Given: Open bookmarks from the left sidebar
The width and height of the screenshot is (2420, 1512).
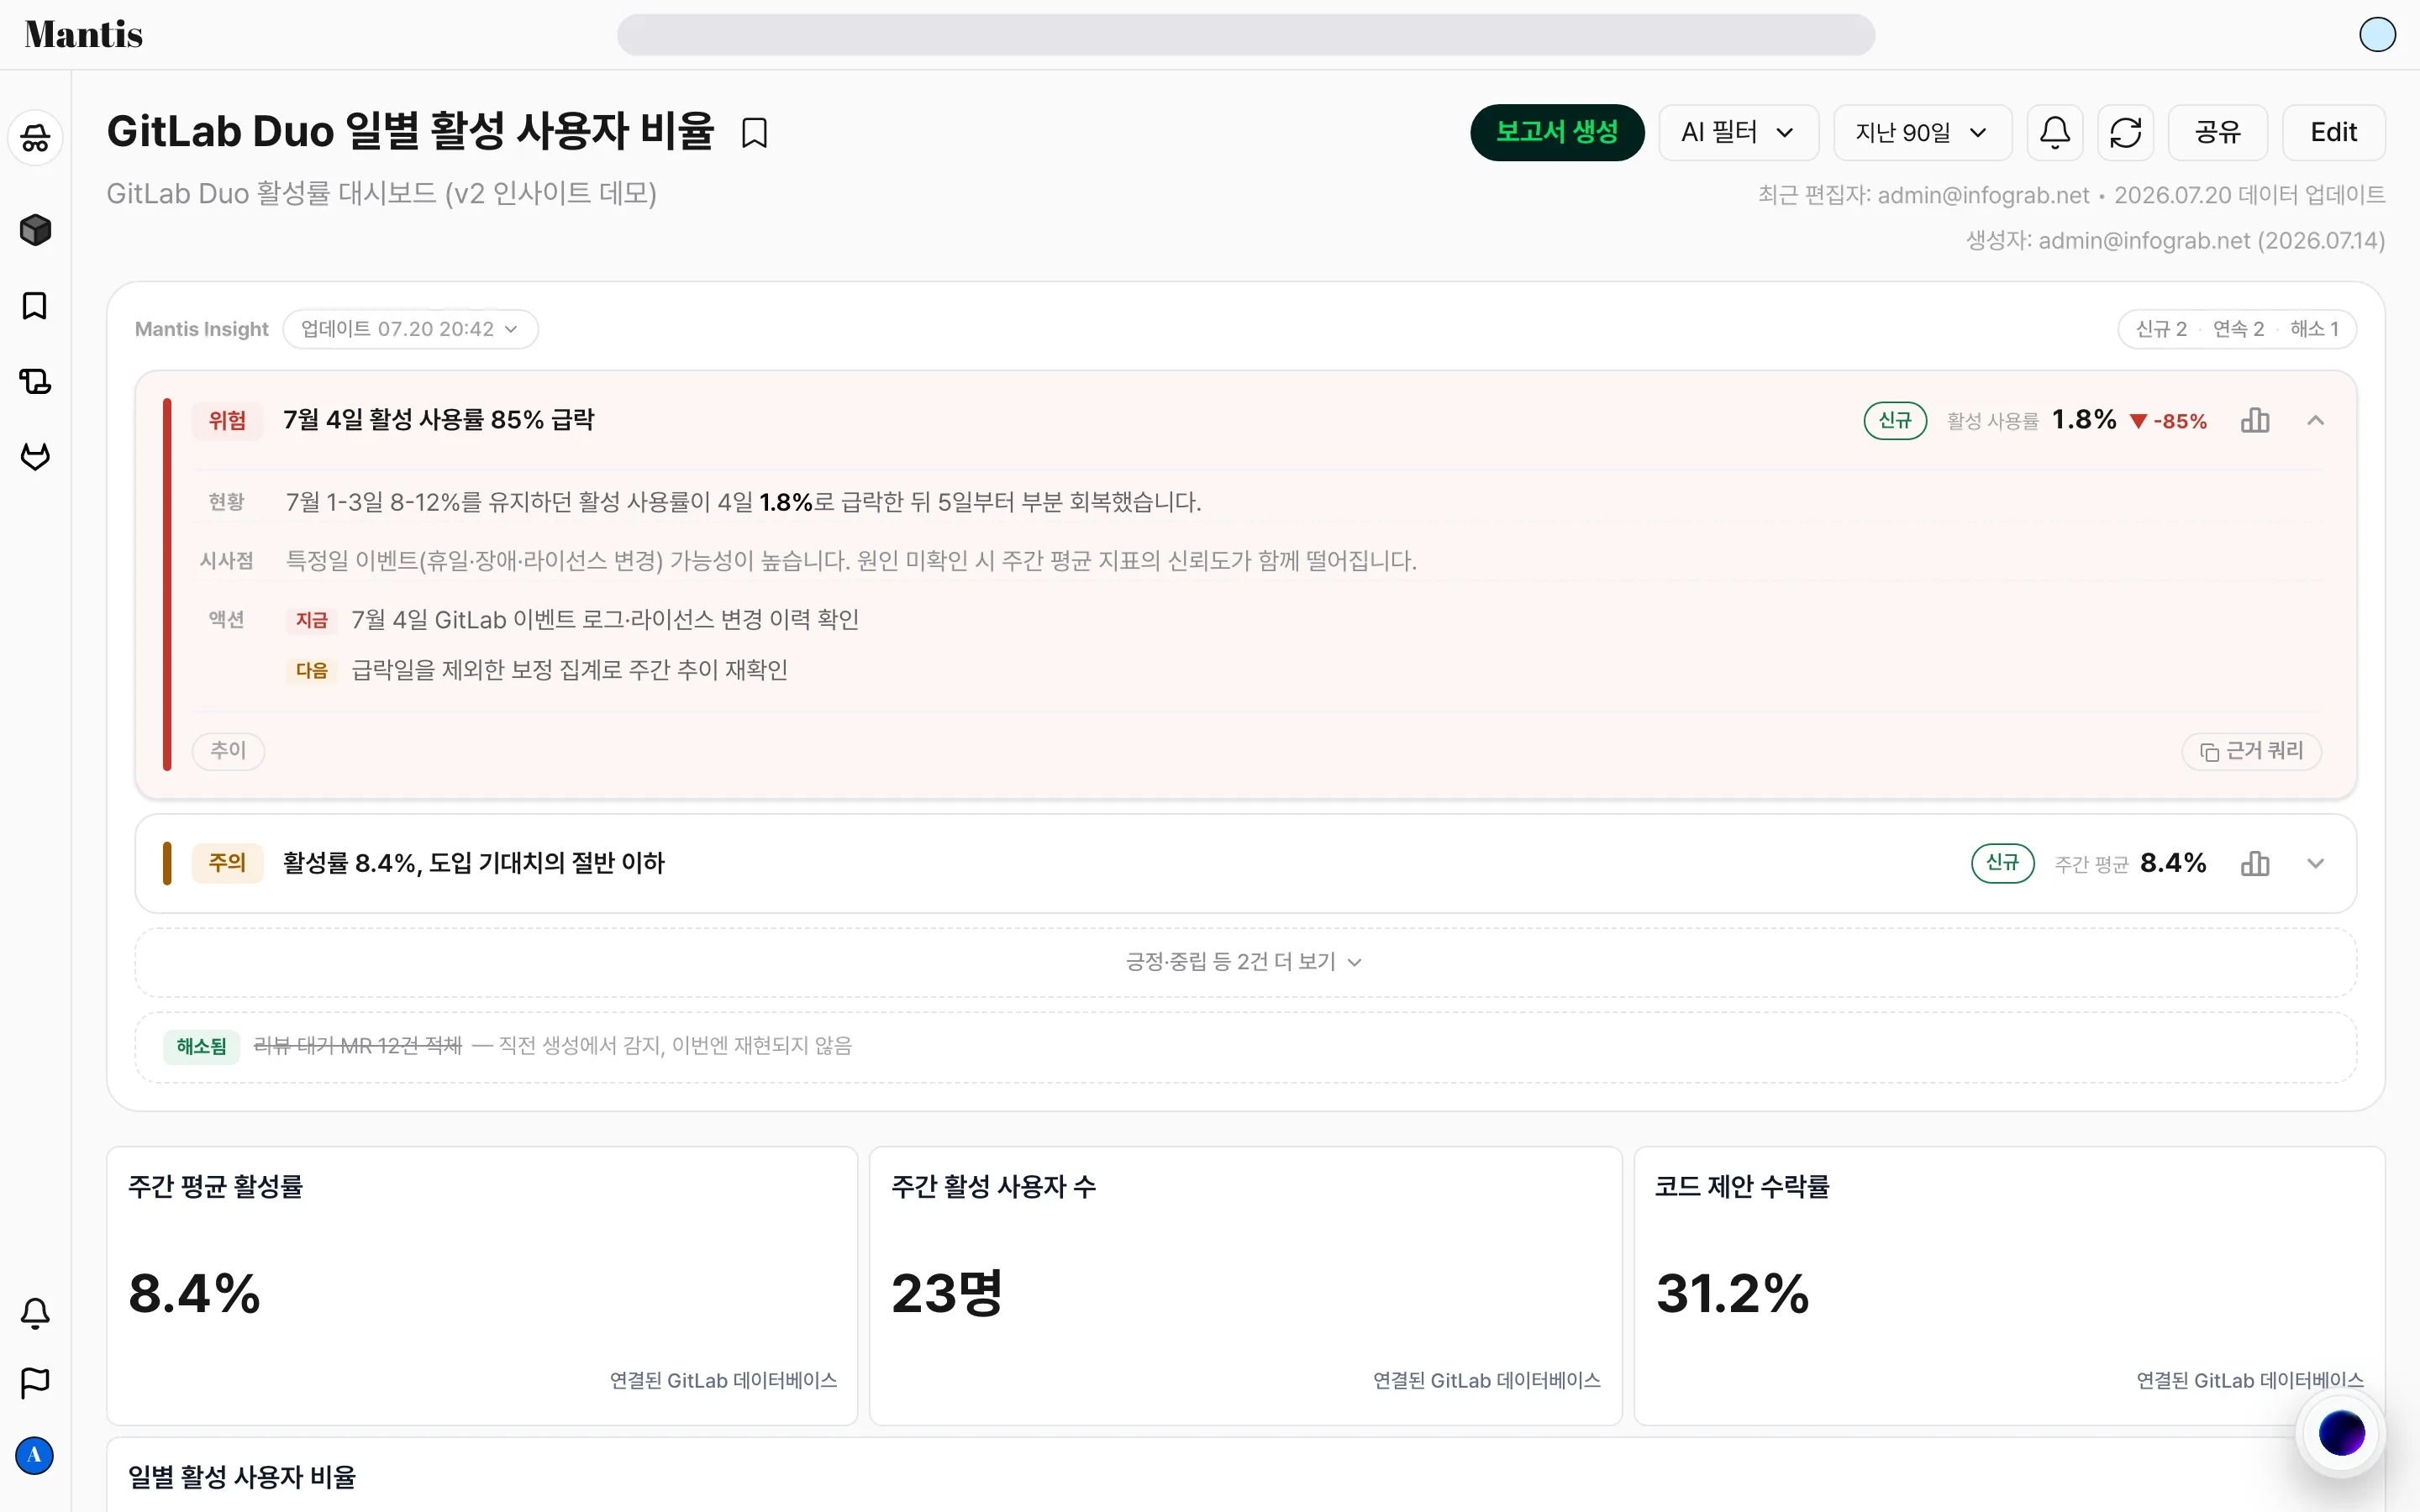Looking at the screenshot, I should 35,306.
